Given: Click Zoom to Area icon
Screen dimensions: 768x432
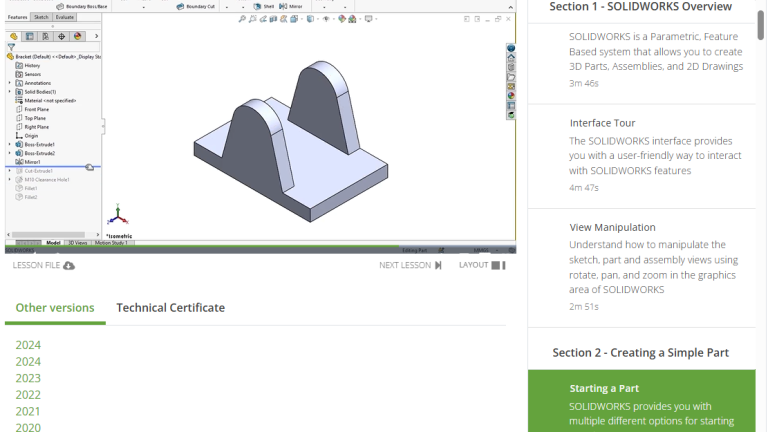Looking at the screenshot, I should pyautogui.click(x=252, y=19).
